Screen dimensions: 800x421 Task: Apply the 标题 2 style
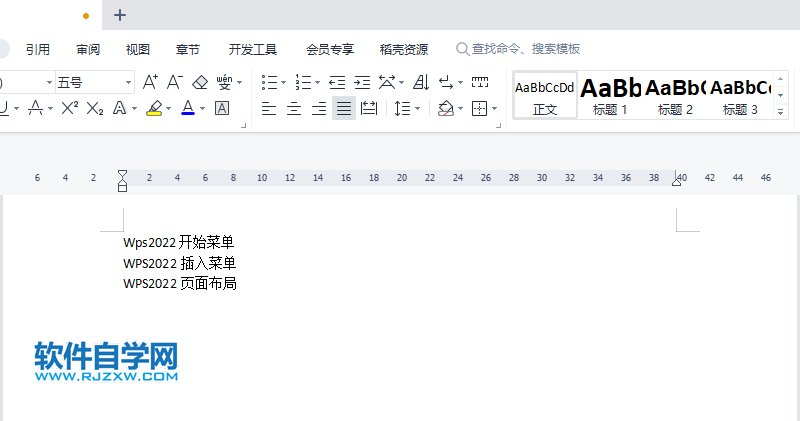click(676, 96)
